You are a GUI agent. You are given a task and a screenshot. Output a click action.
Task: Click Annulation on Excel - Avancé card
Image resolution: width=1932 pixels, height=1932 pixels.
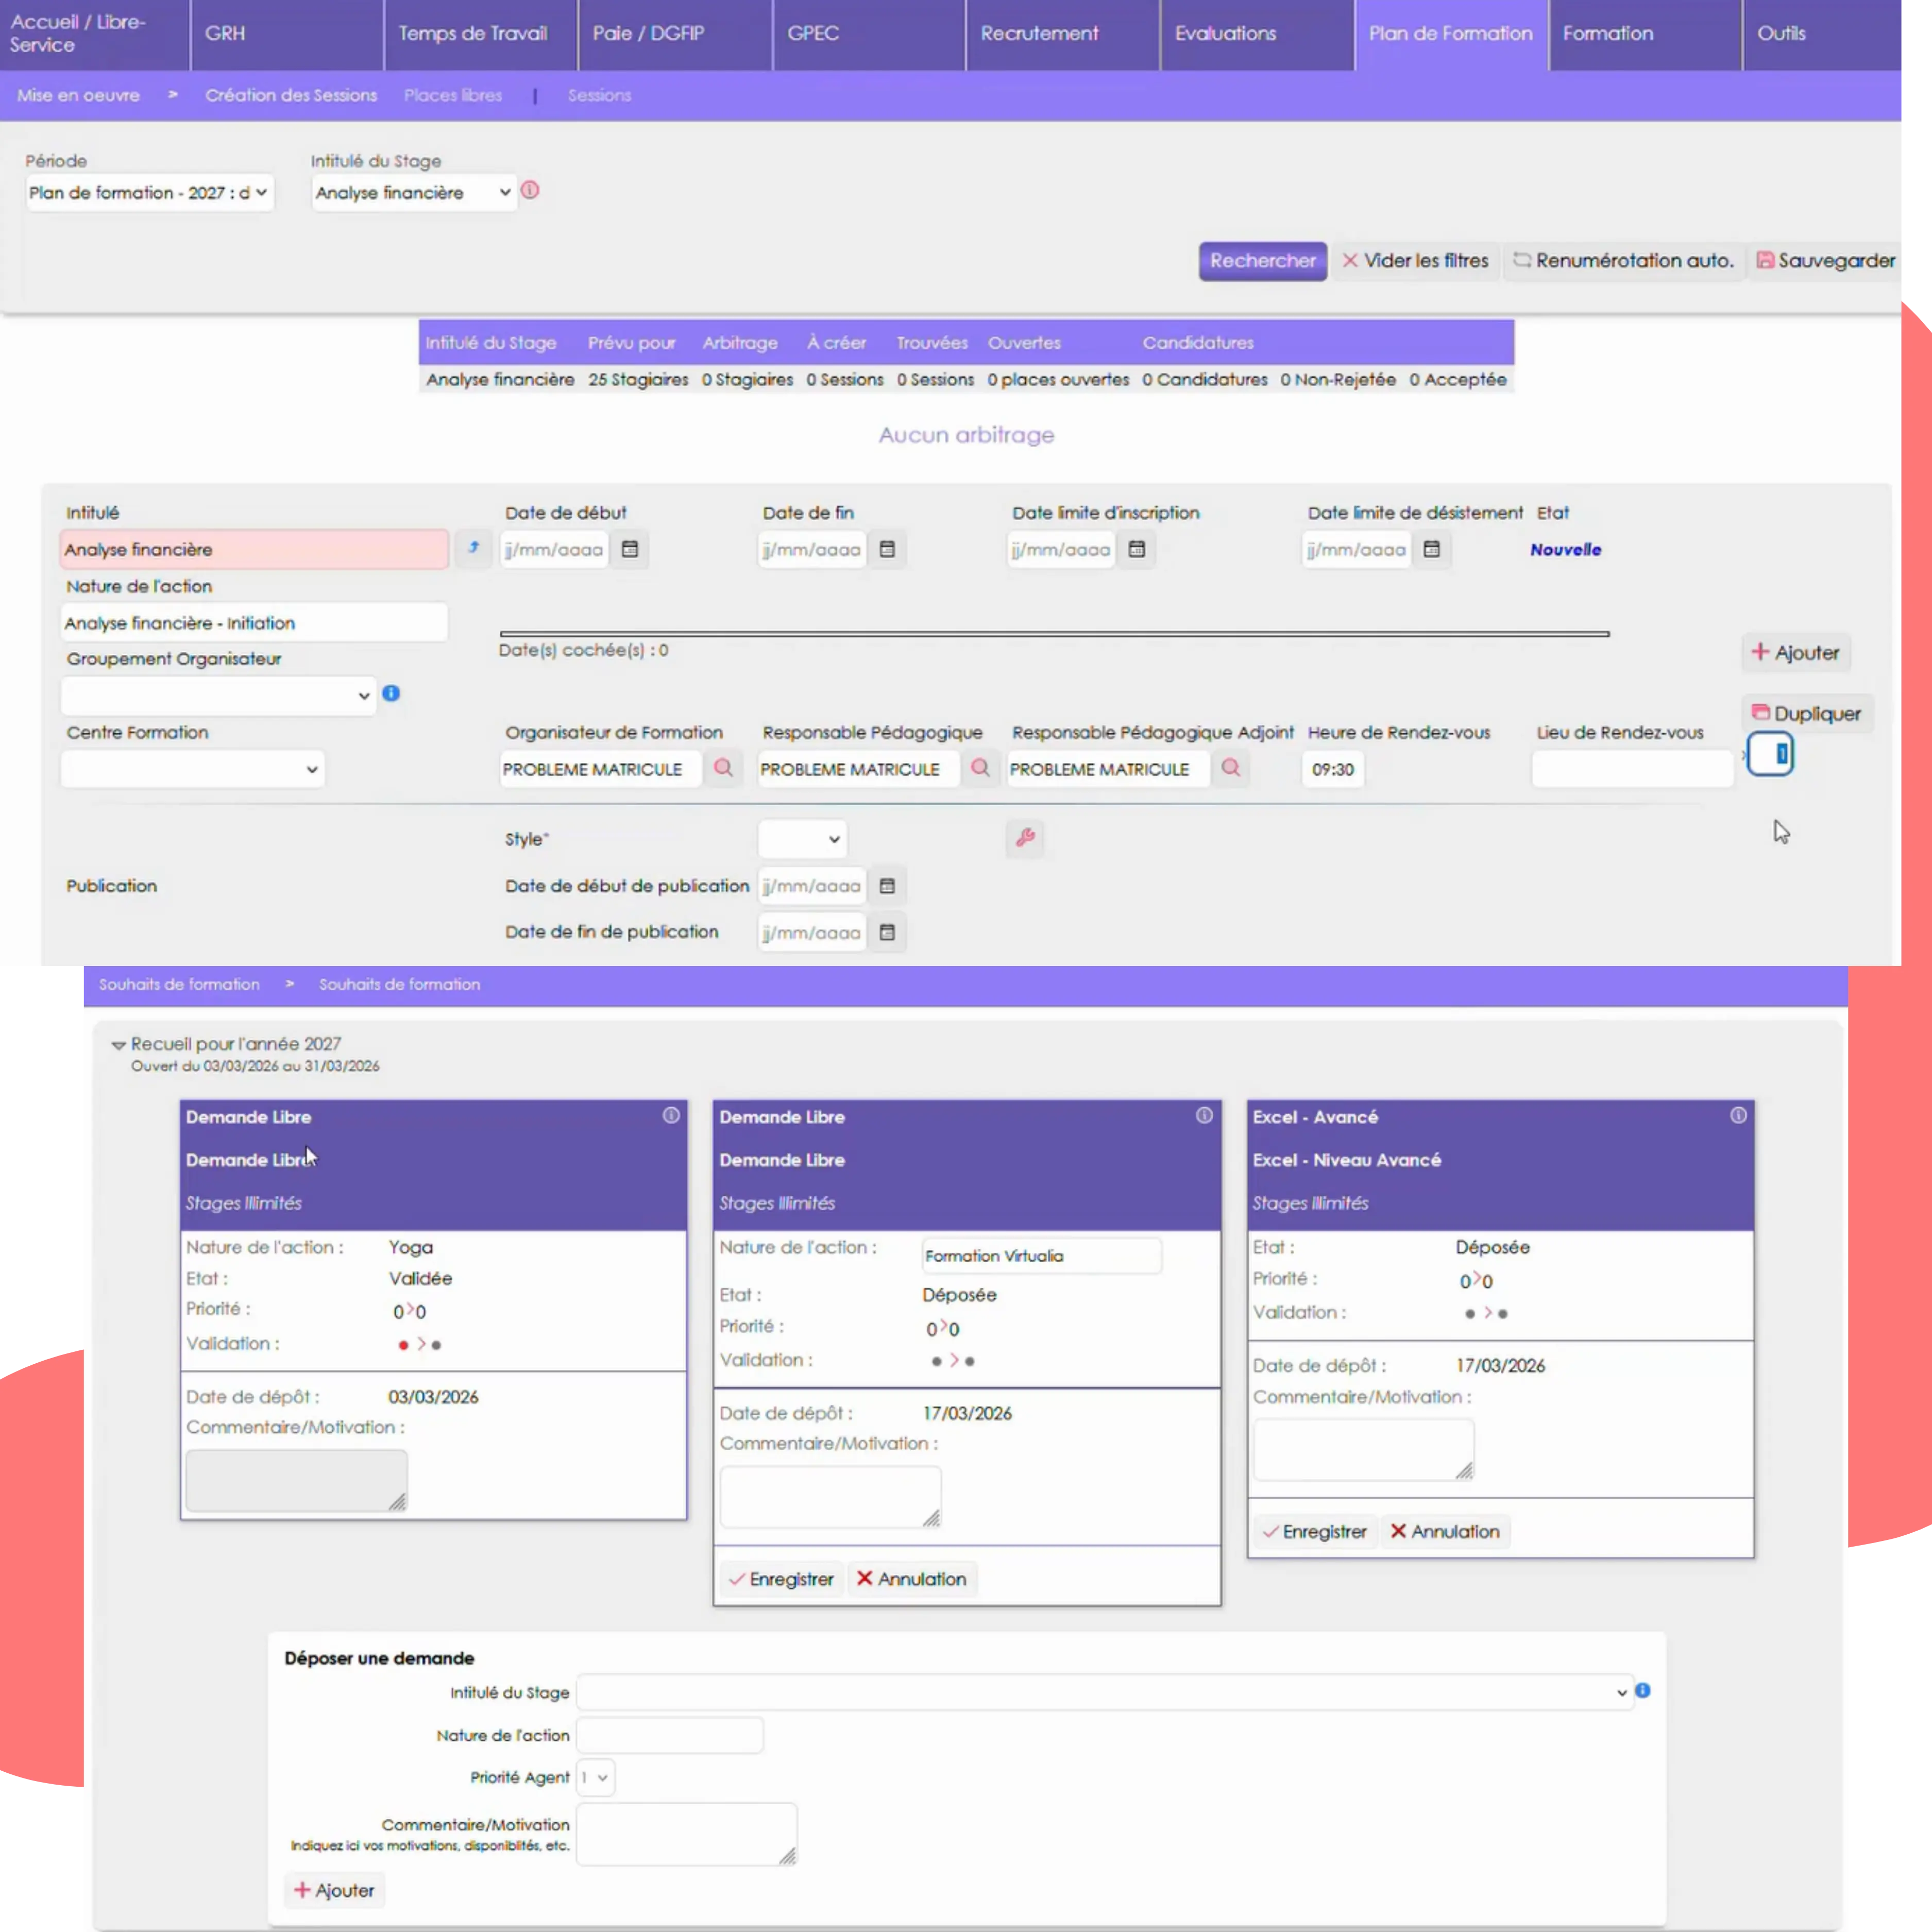1445,1532
